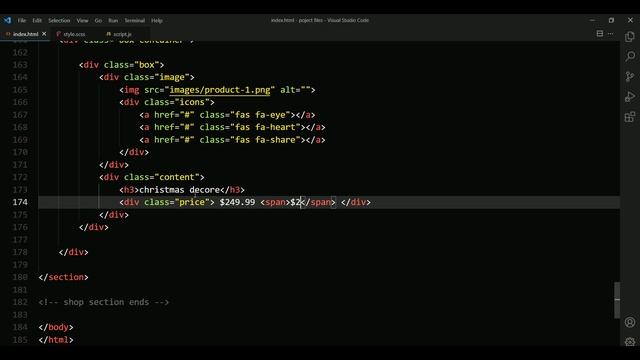Viewport: 640px width, 360px height.
Task: Open the Manage gear icon
Action: (x=630, y=341)
